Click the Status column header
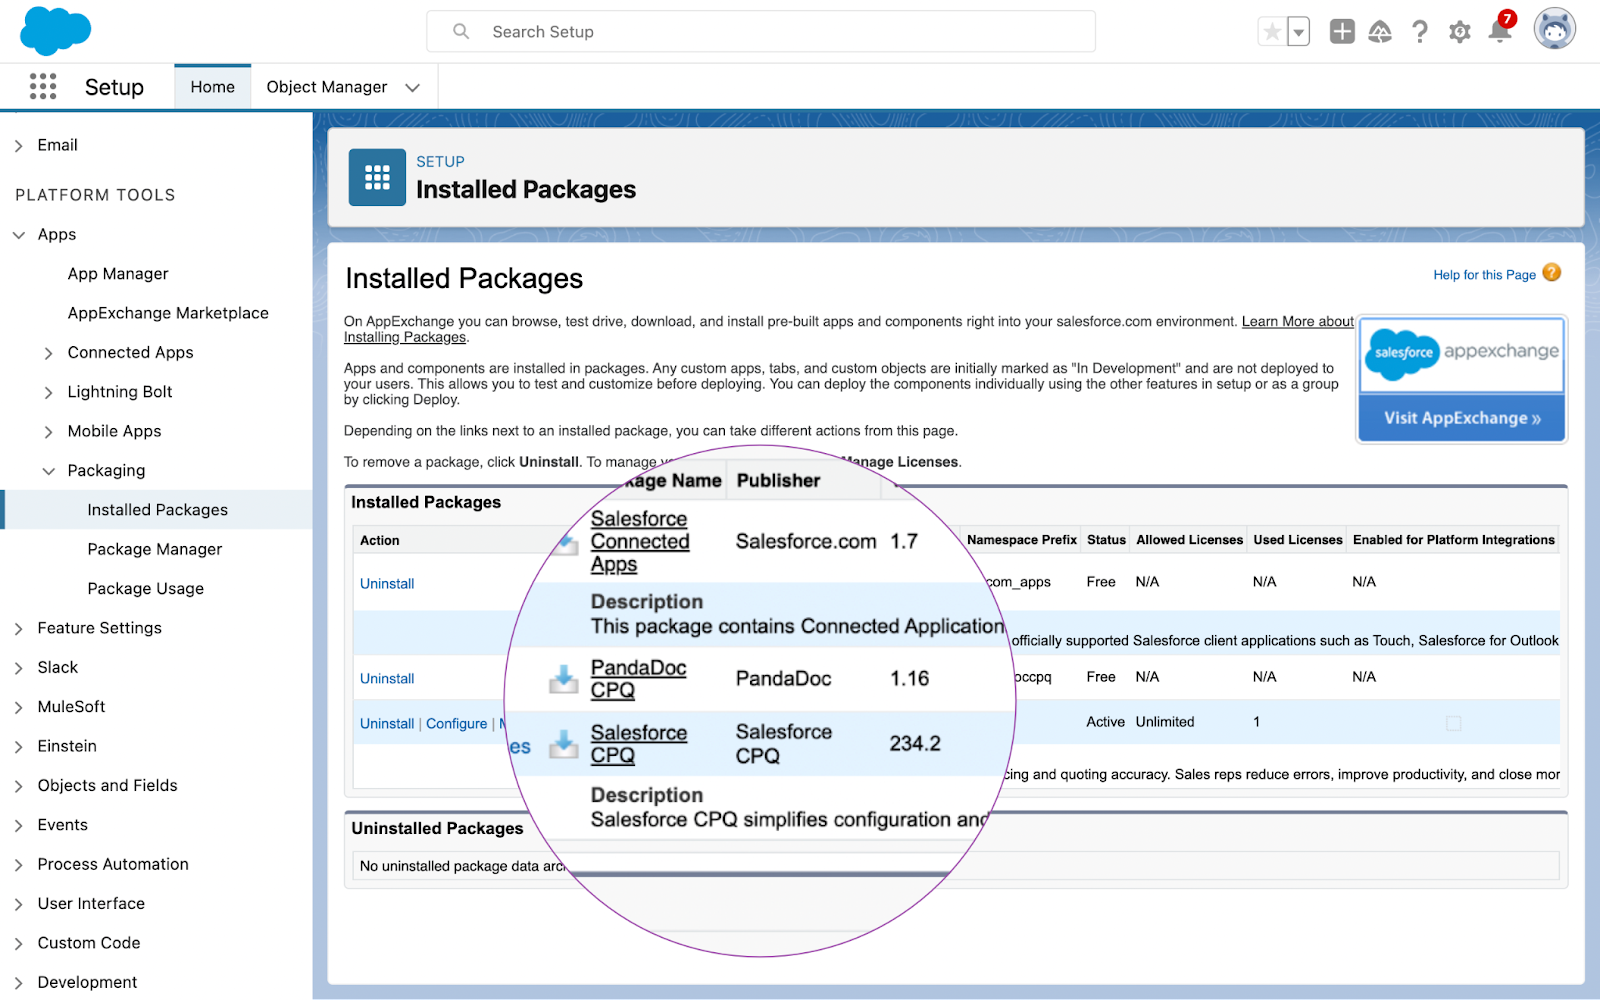 coord(1106,540)
